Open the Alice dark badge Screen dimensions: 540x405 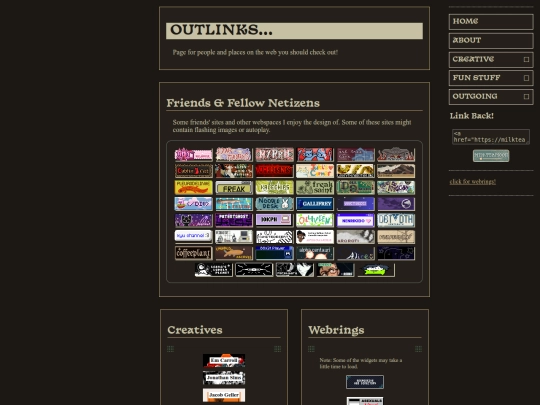(355, 253)
